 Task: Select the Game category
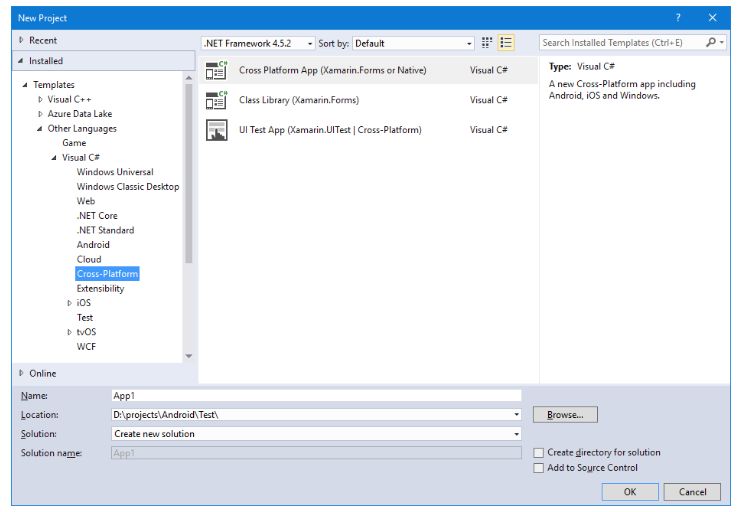point(74,143)
